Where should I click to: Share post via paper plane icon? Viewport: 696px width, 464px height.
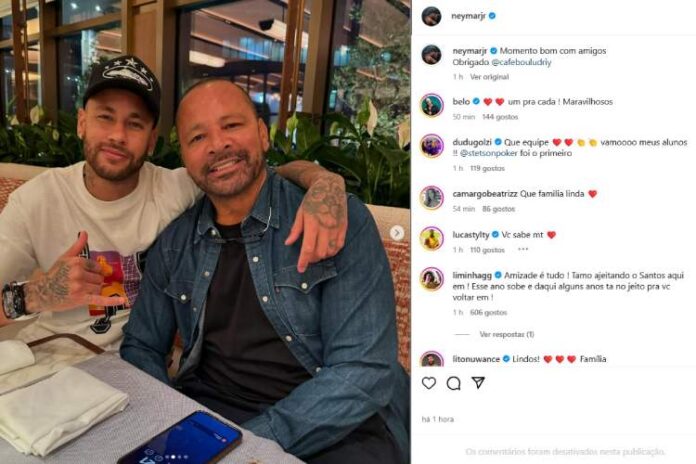(x=478, y=382)
